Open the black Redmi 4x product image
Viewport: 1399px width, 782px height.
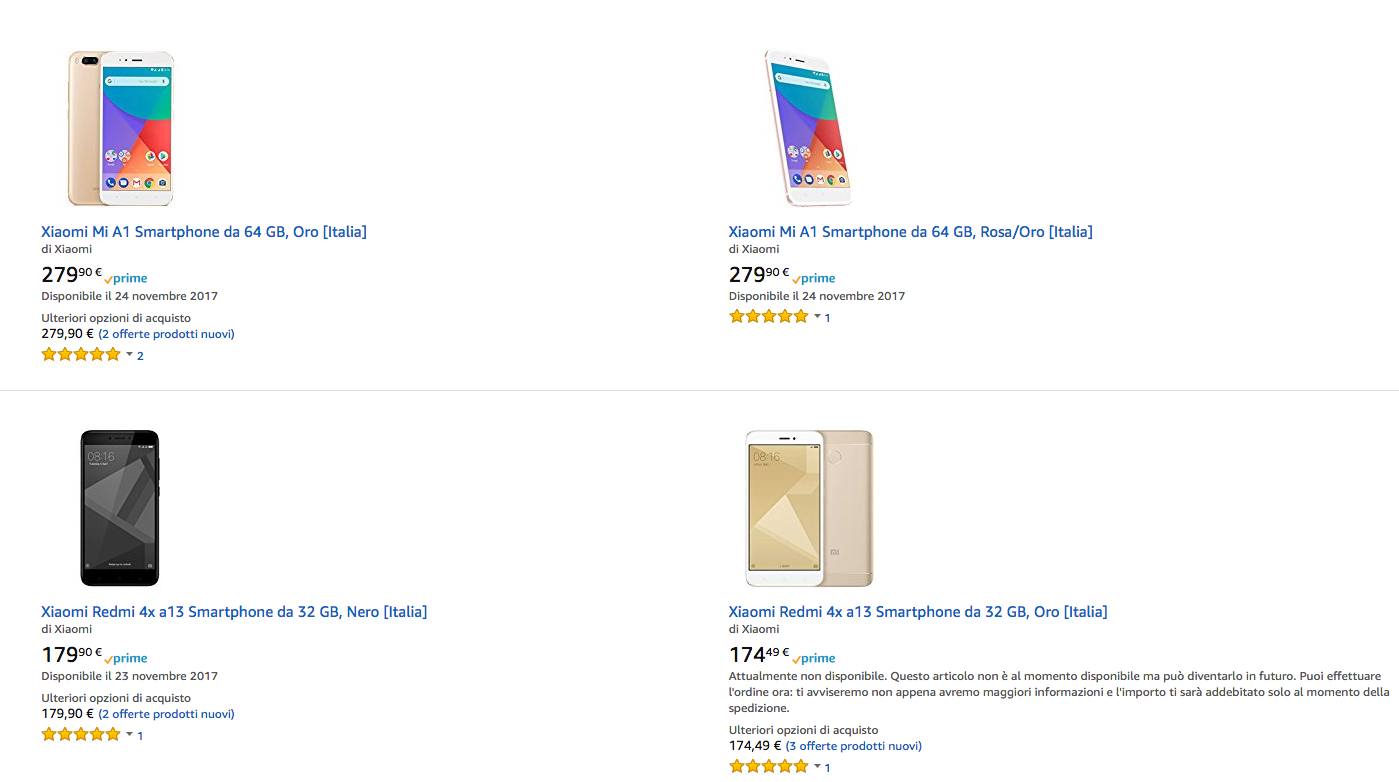coord(120,508)
